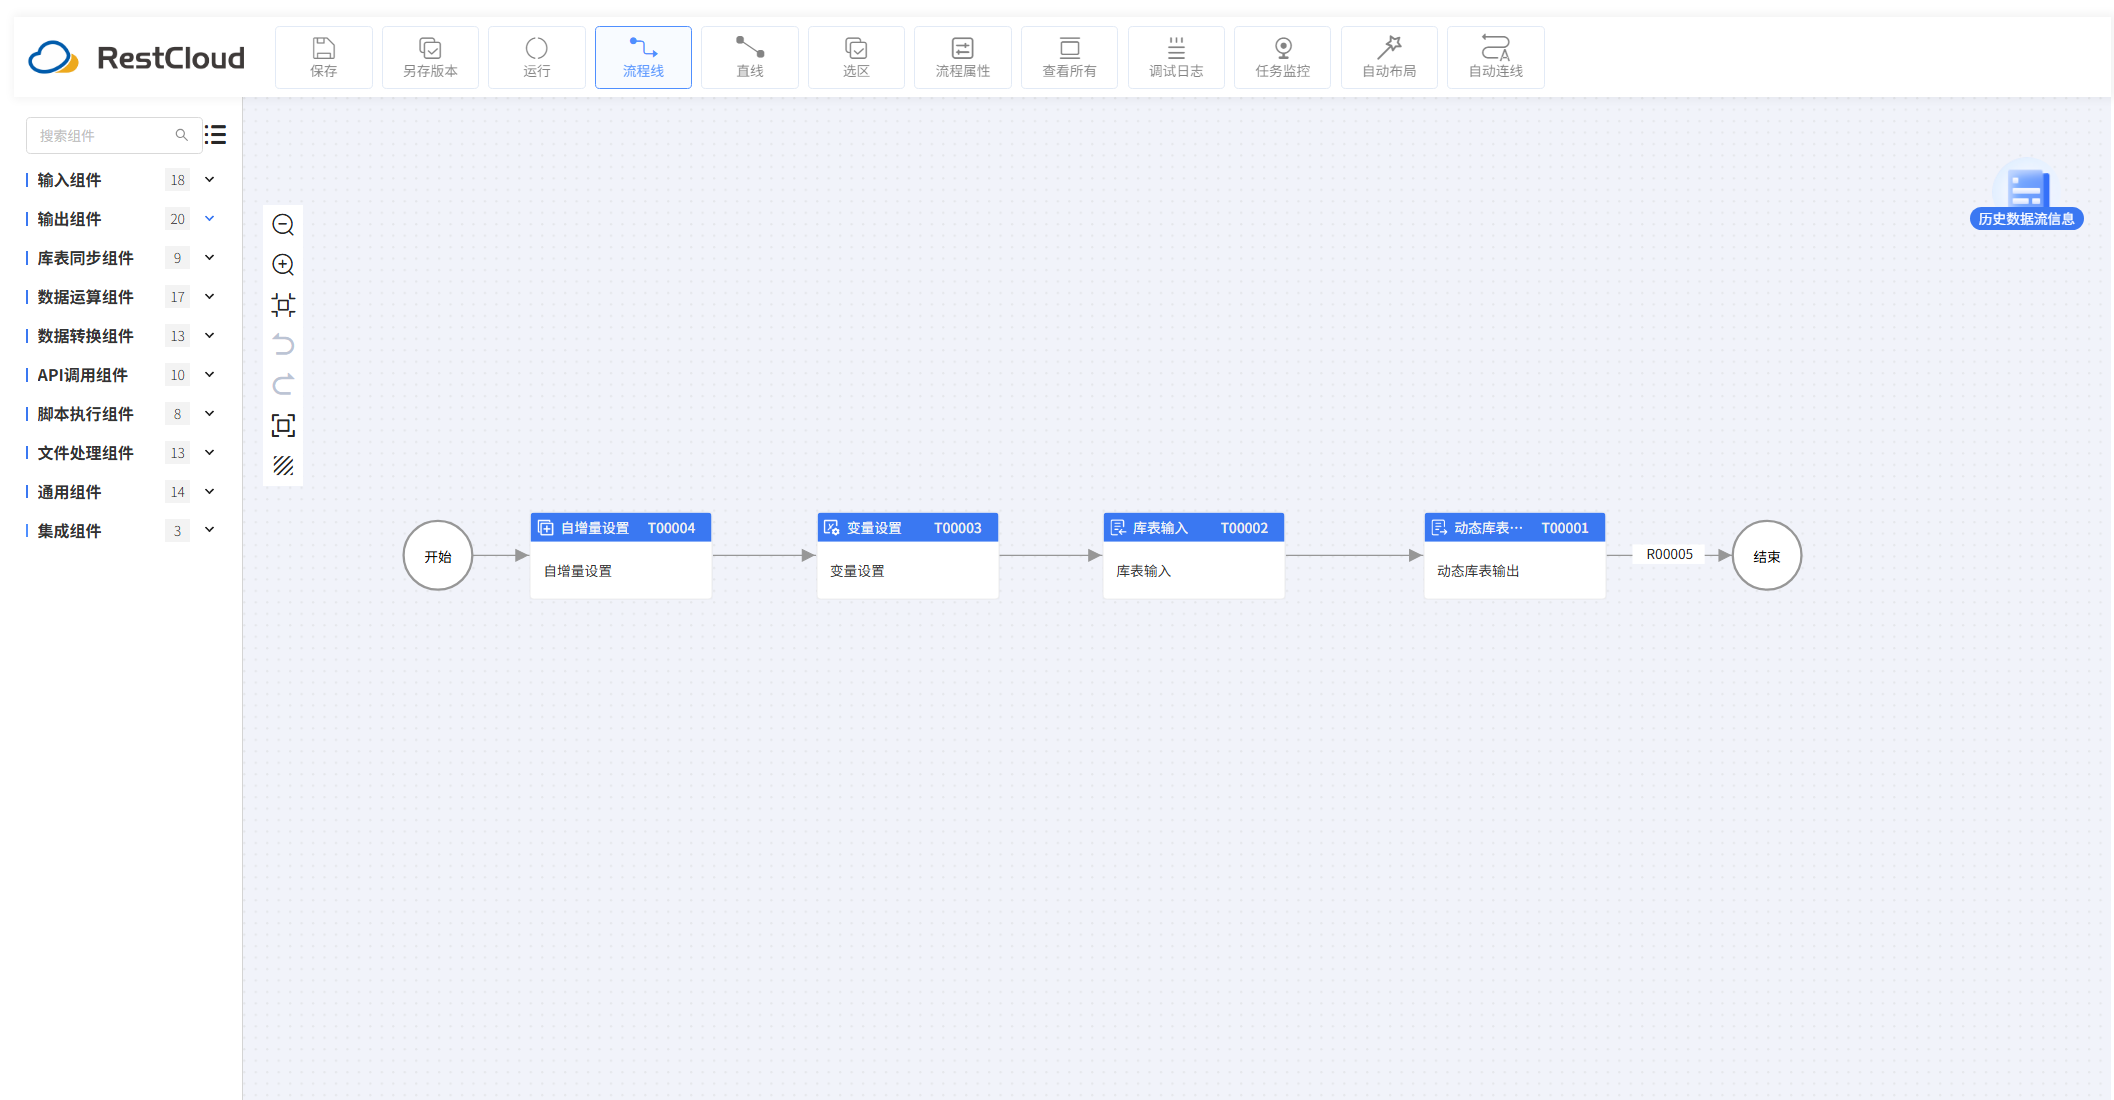Click the zoom out magnifier icon
Image resolution: width=2114 pixels, height=1100 pixels.
283,225
